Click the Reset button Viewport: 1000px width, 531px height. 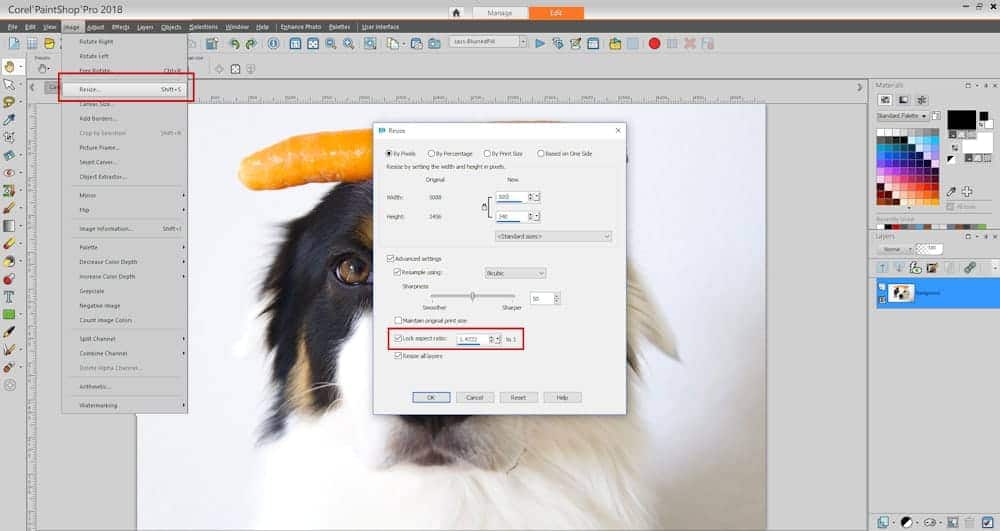[x=518, y=397]
